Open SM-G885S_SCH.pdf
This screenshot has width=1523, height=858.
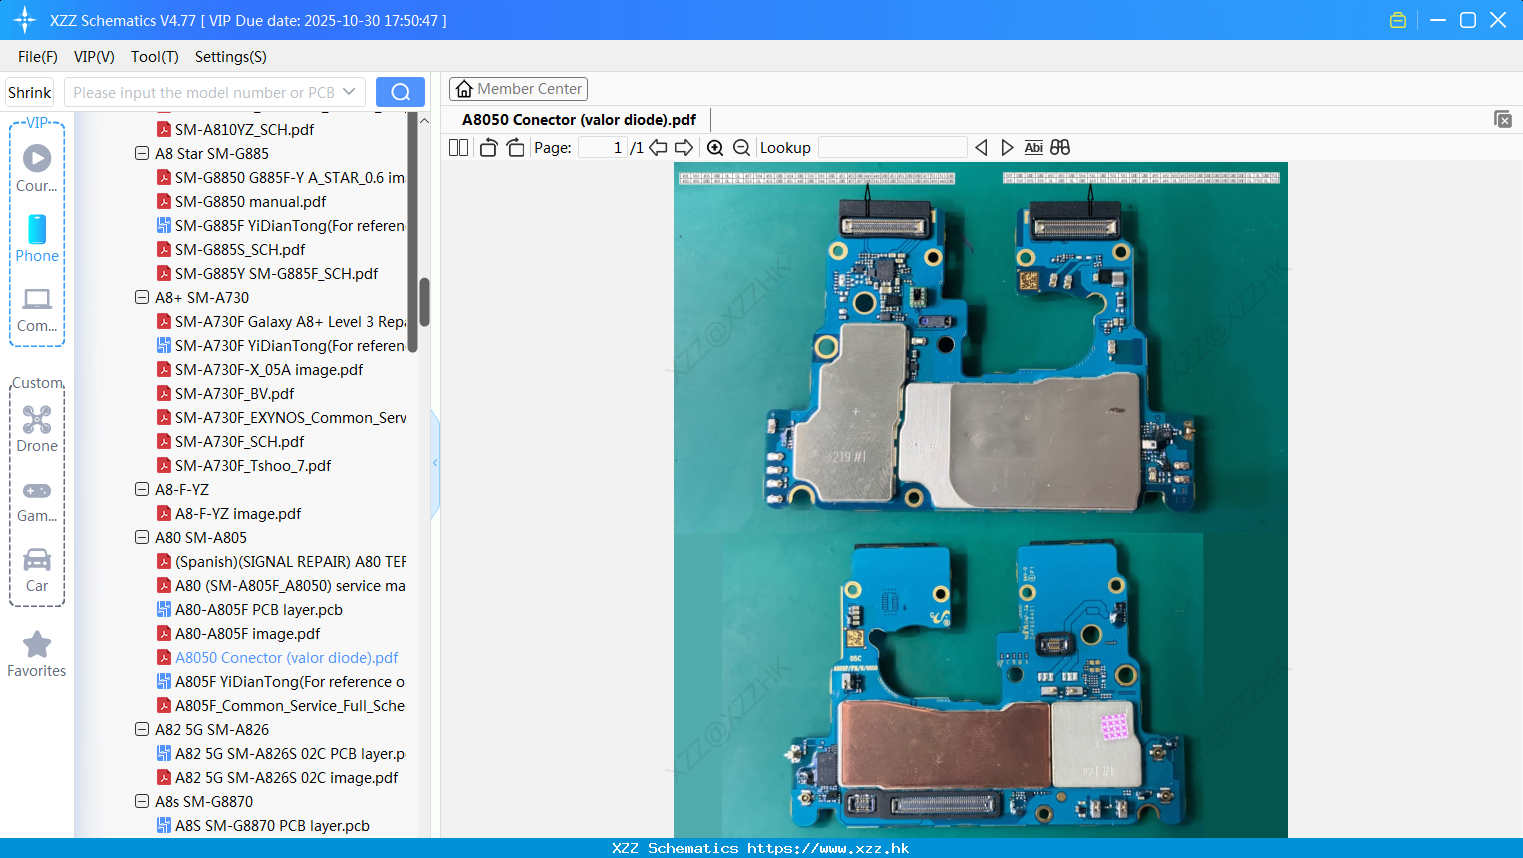click(240, 250)
